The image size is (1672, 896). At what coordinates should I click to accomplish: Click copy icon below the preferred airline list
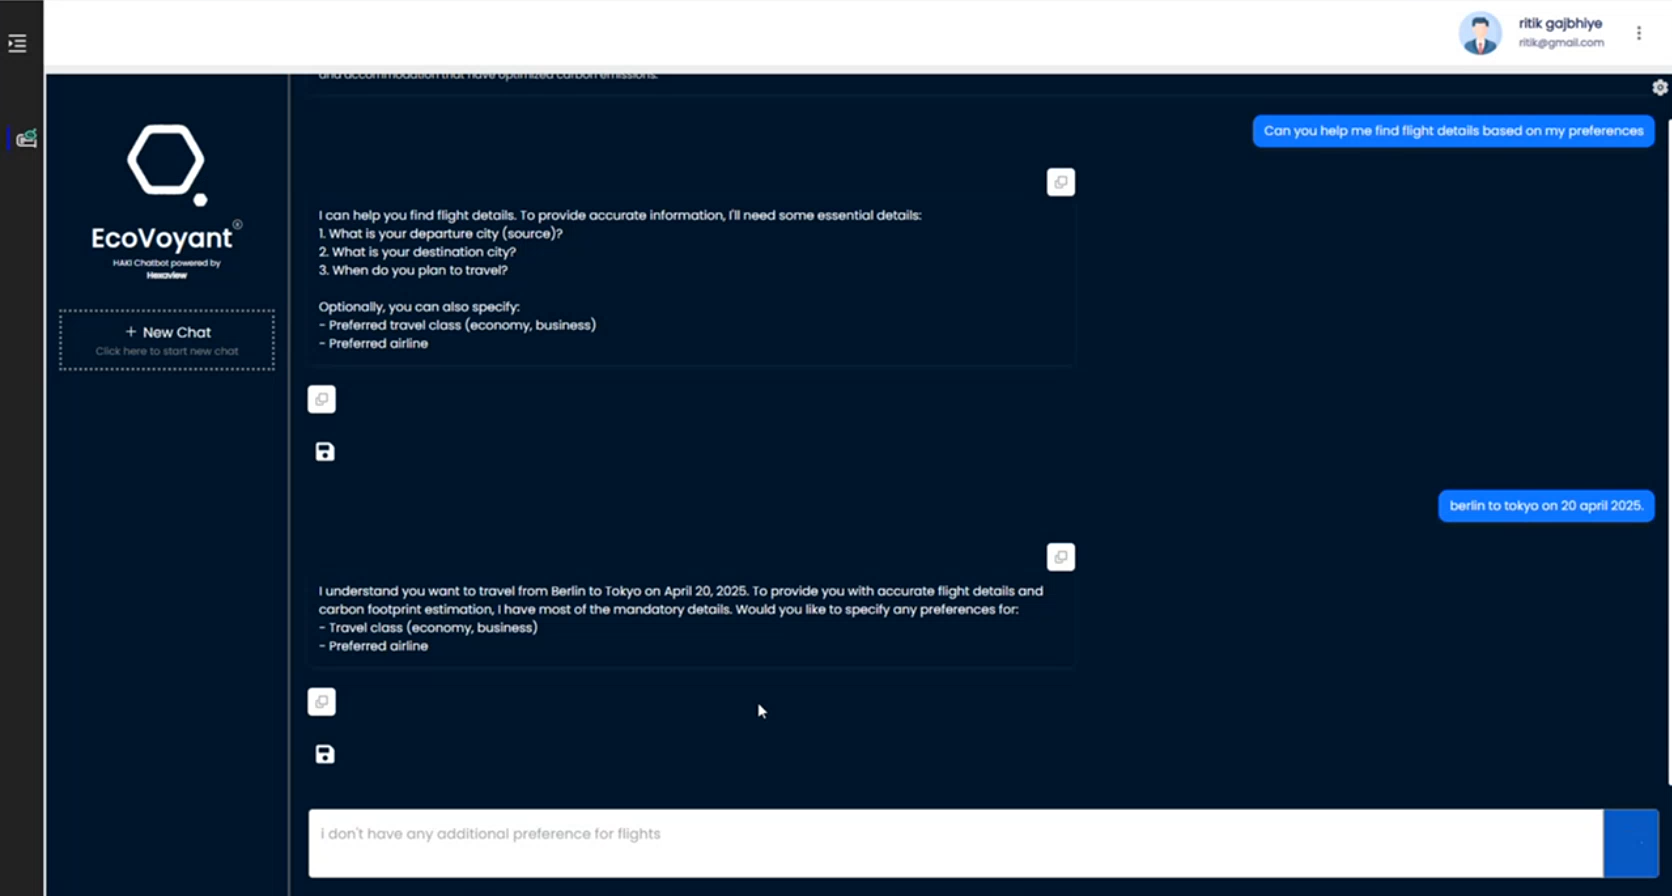[x=321, y=399]
